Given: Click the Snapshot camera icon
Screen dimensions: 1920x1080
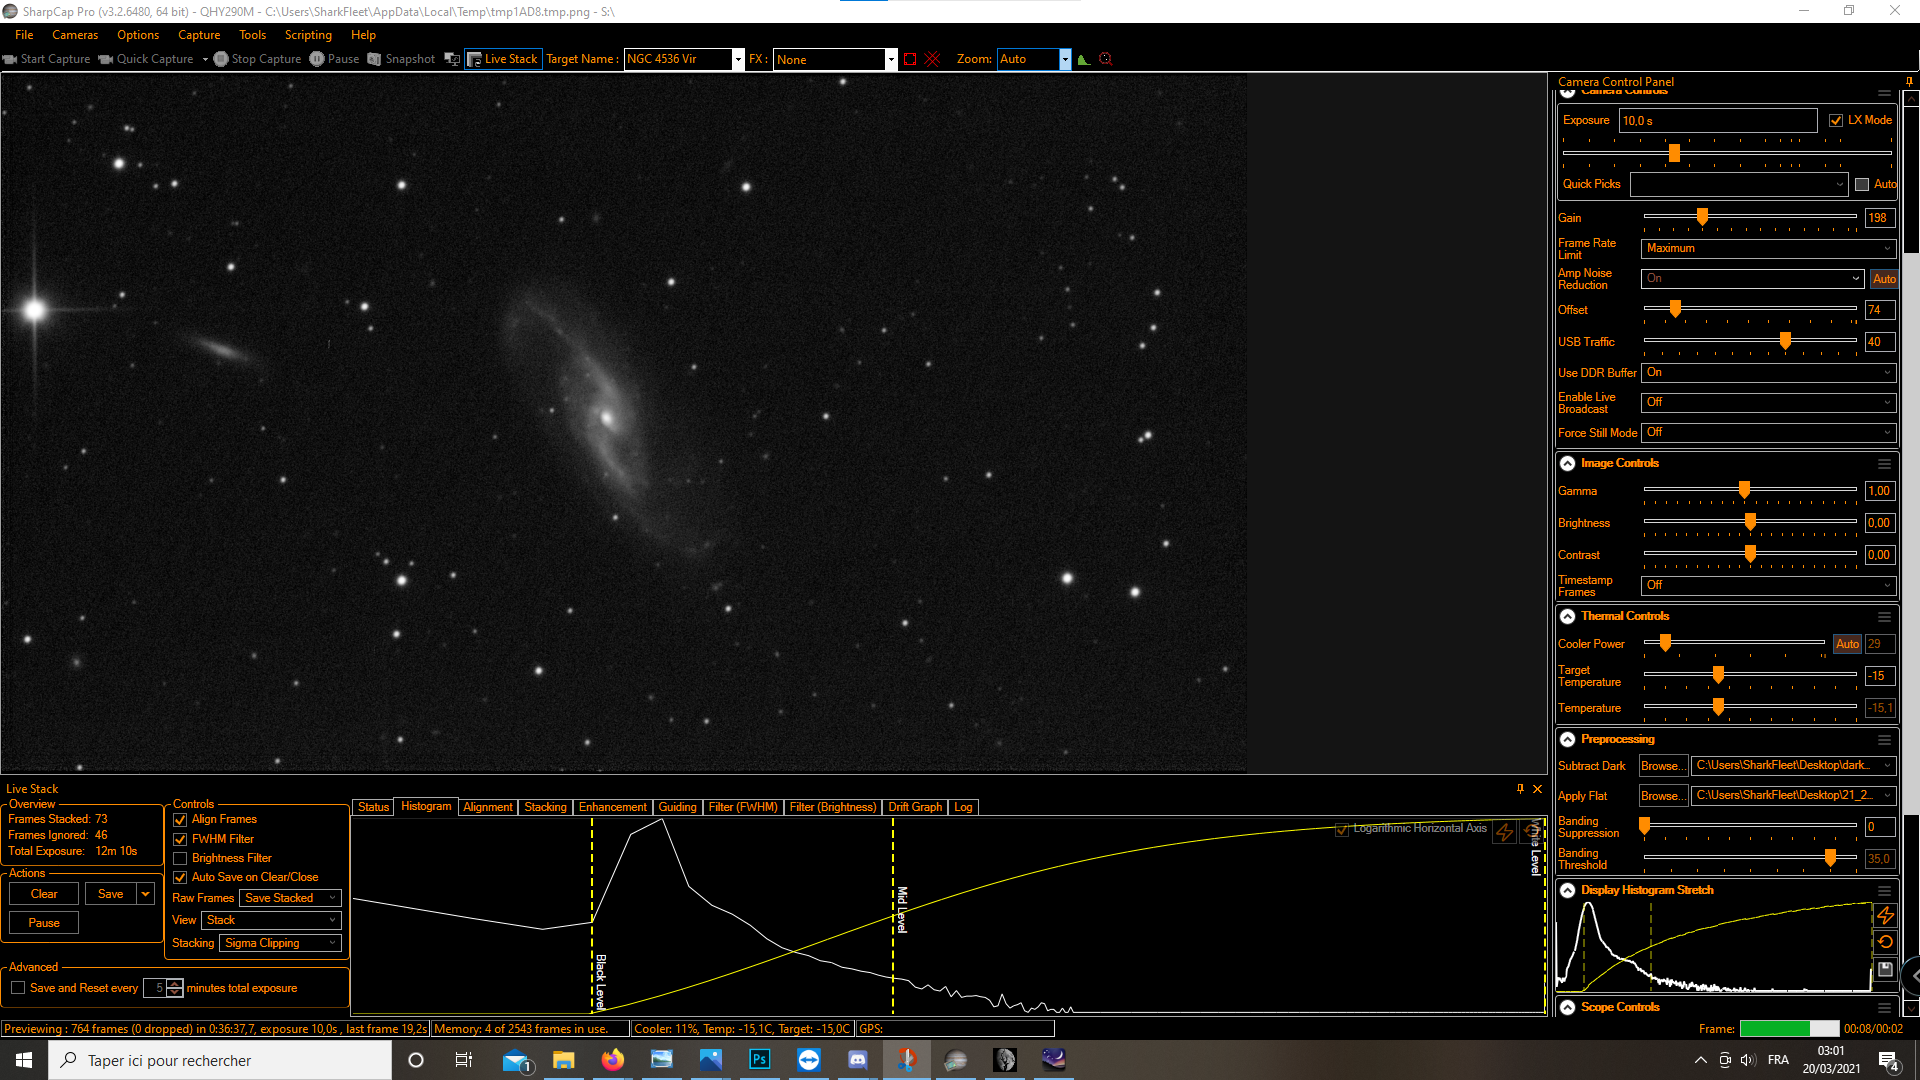Looking at the screenshot, I should tap(375, 59).
